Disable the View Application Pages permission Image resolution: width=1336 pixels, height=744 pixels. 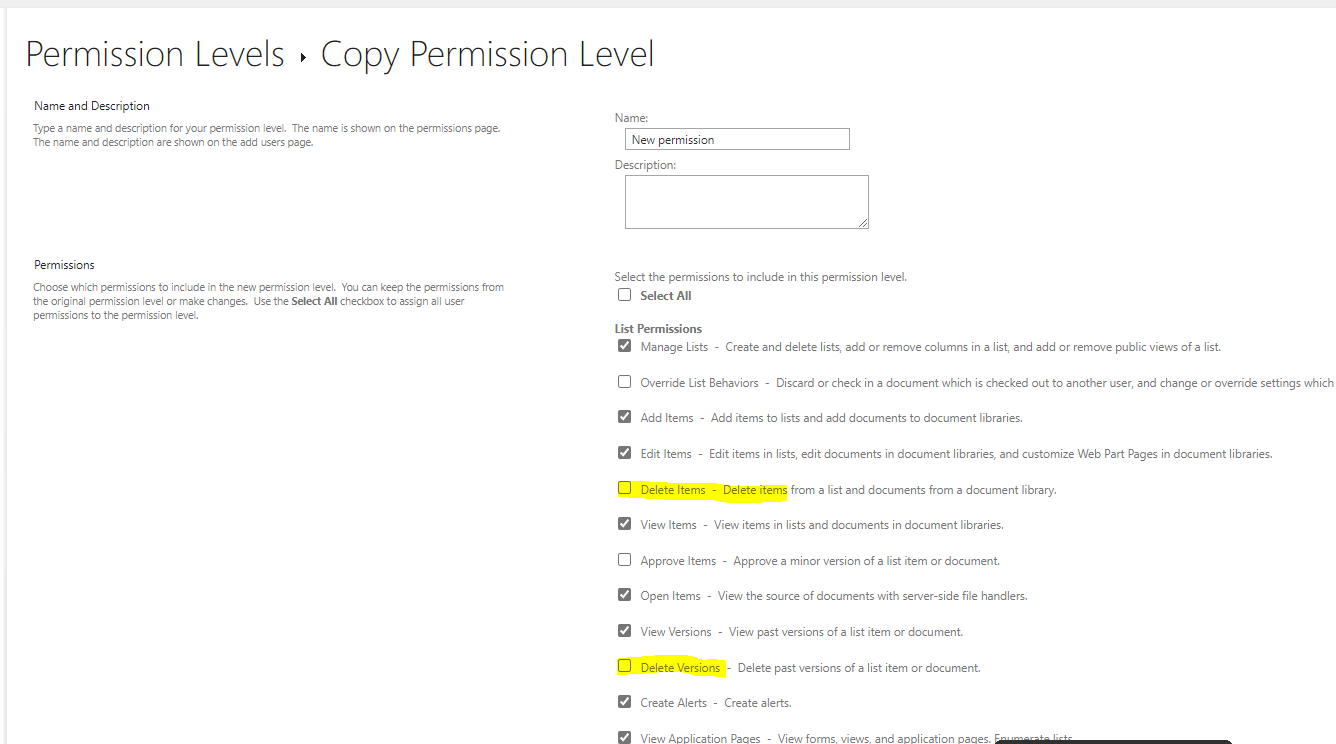coord(624,737)
